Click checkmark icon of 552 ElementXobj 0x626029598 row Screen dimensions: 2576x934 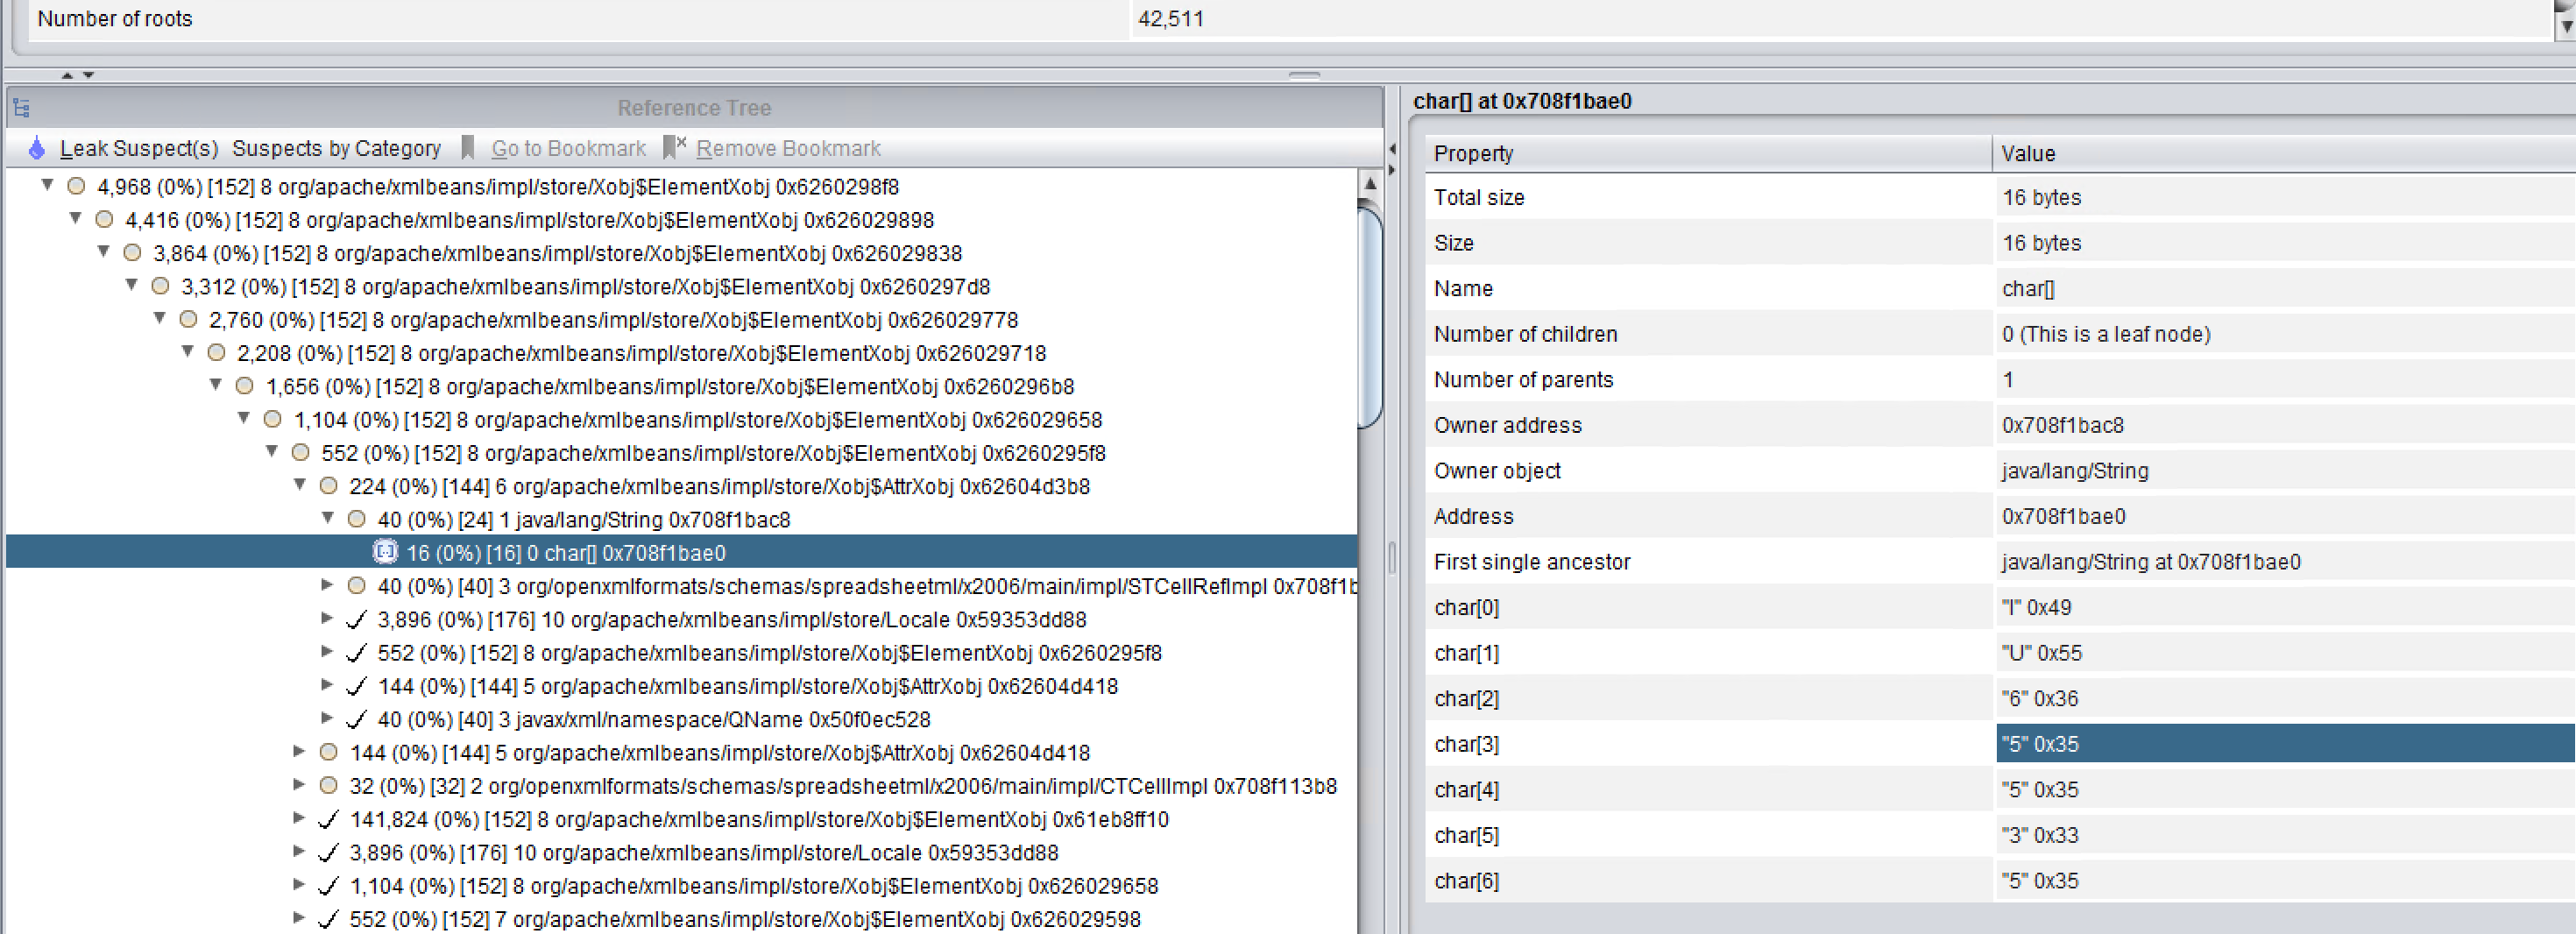[x=329, y=919]
